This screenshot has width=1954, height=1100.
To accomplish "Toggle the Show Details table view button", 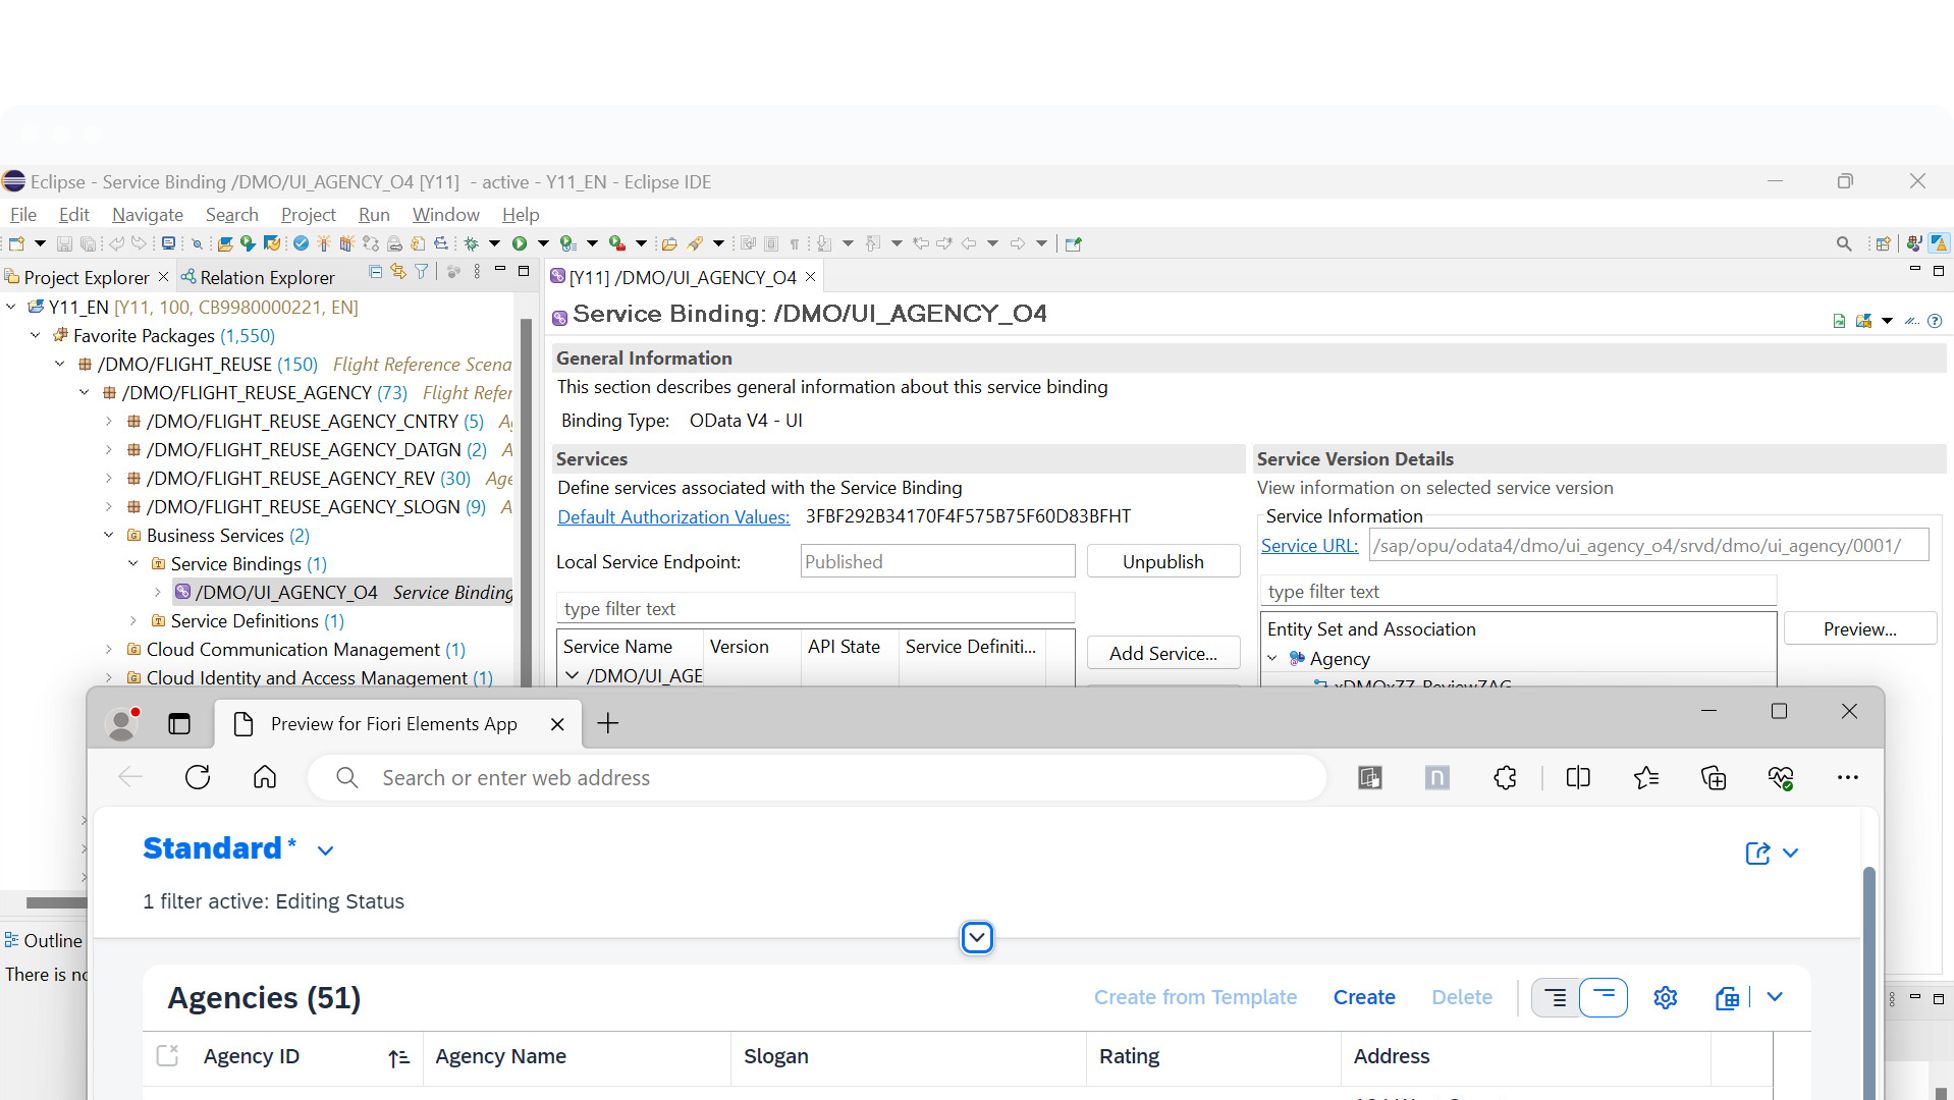I will [1555, 998].
